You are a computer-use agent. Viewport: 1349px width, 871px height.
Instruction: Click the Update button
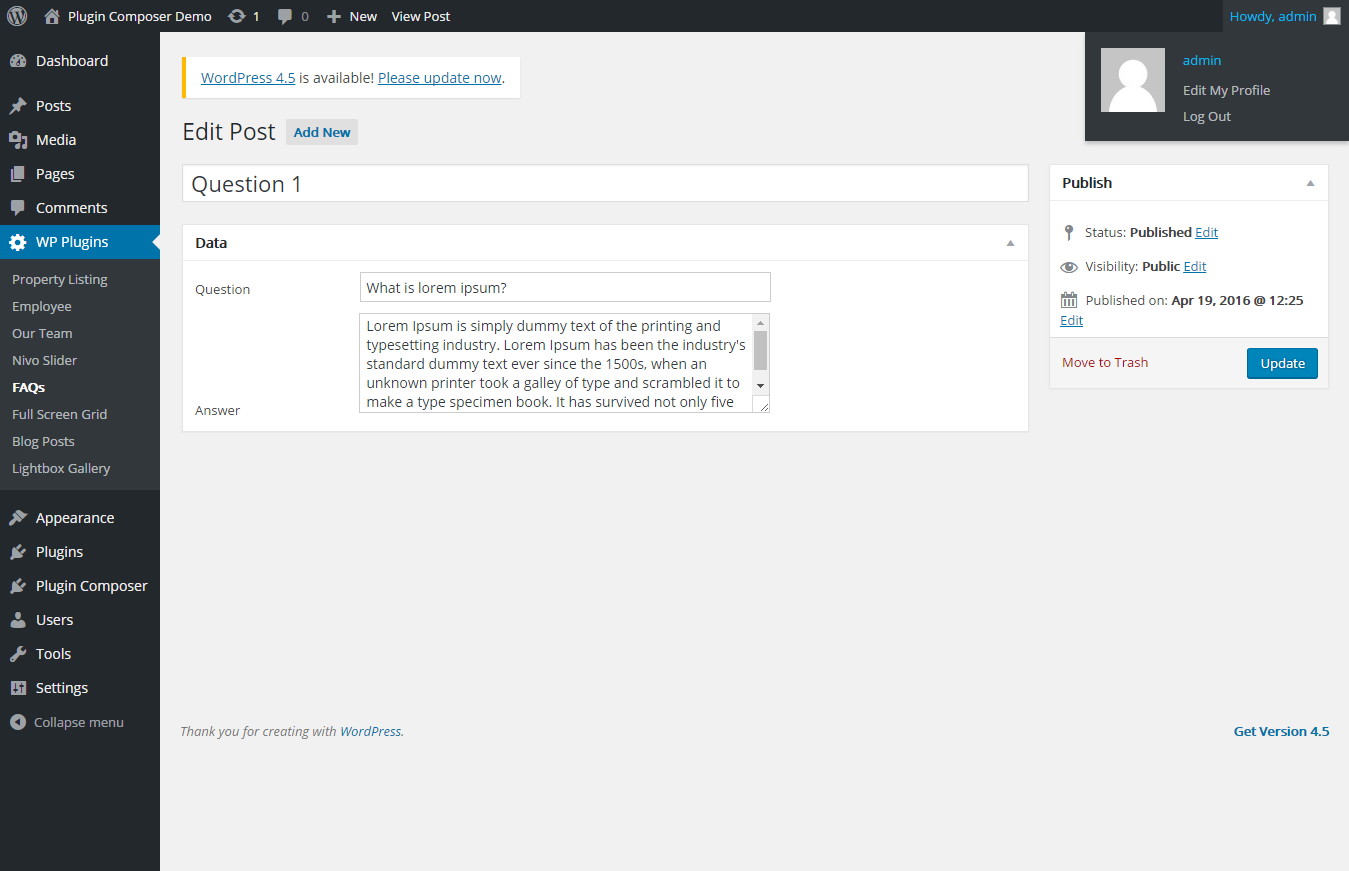(x=1282, y=363)
